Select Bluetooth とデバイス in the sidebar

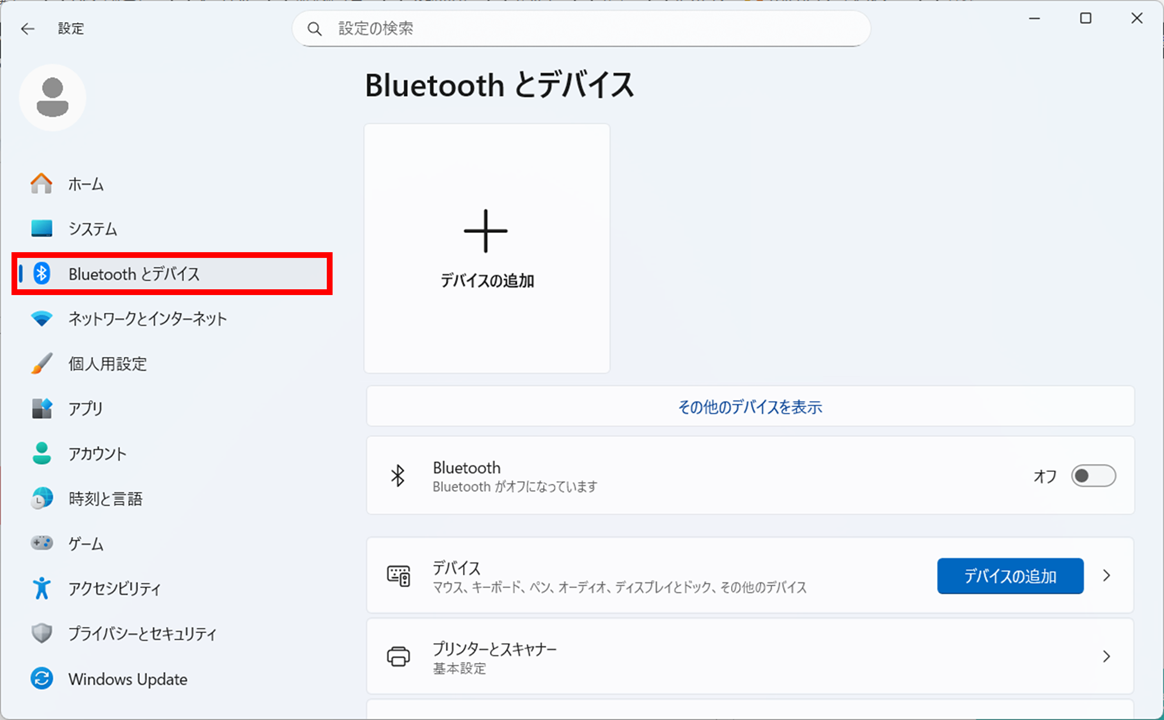172,274
